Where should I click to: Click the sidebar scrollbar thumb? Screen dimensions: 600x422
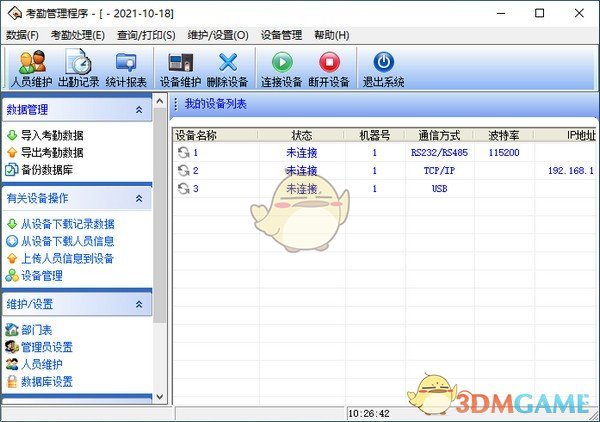tap(160, 216)
